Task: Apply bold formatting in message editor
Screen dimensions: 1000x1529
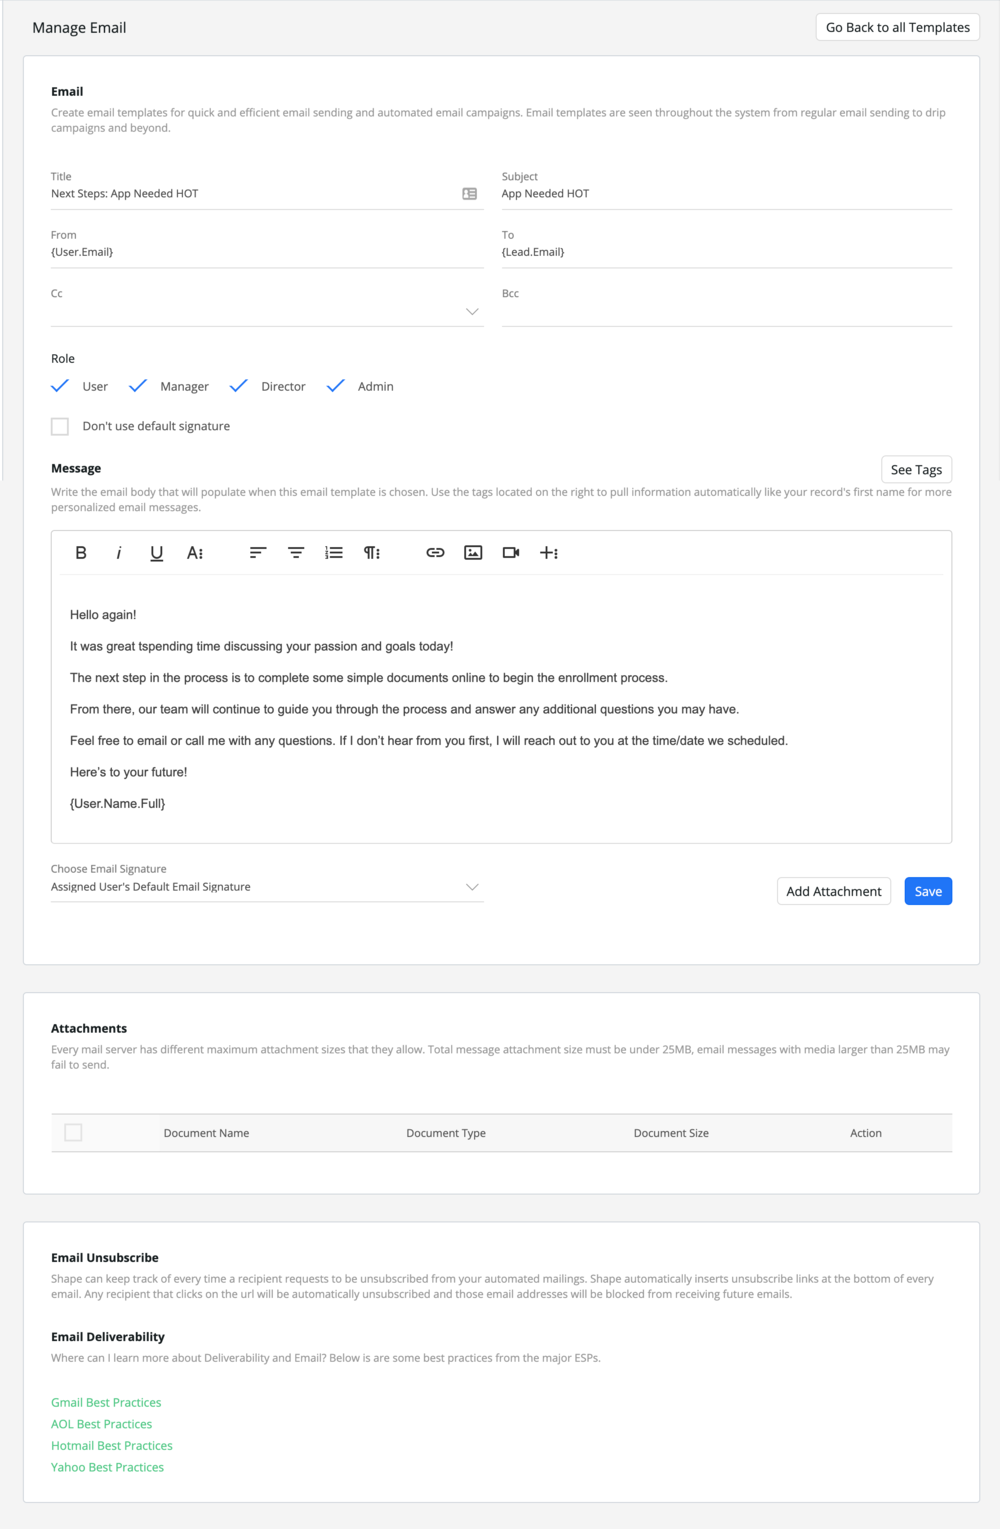Action: [81, 553]
